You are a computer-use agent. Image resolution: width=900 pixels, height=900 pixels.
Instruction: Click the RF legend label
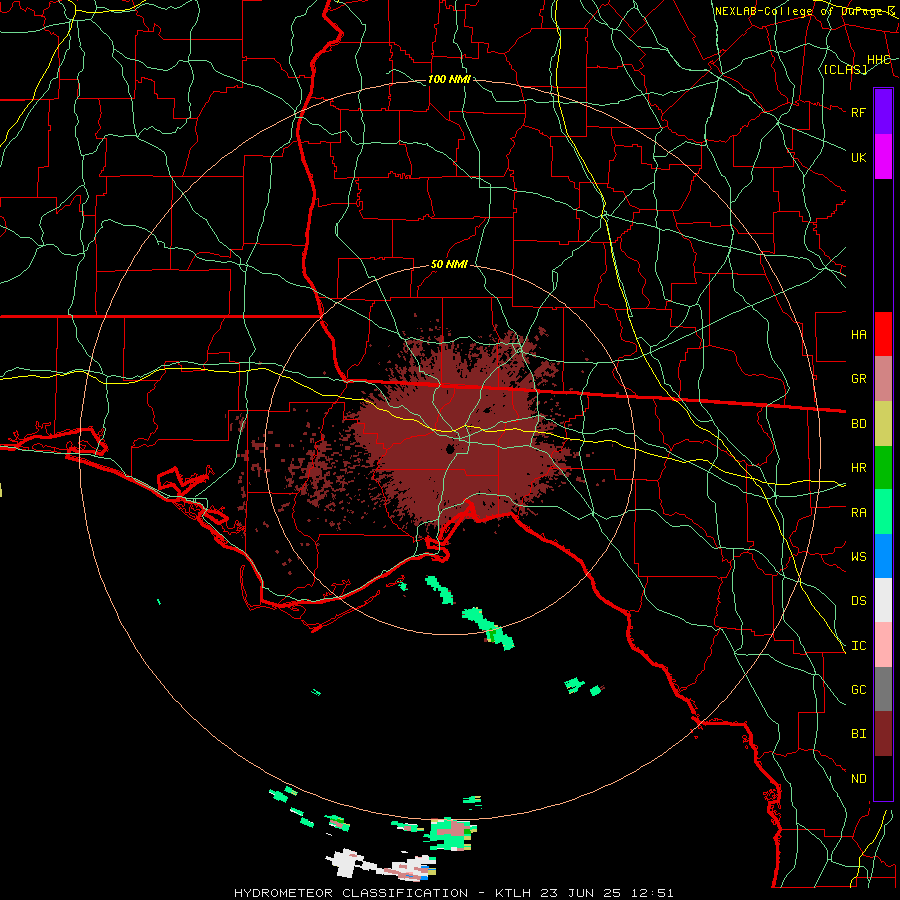(858, 112)
